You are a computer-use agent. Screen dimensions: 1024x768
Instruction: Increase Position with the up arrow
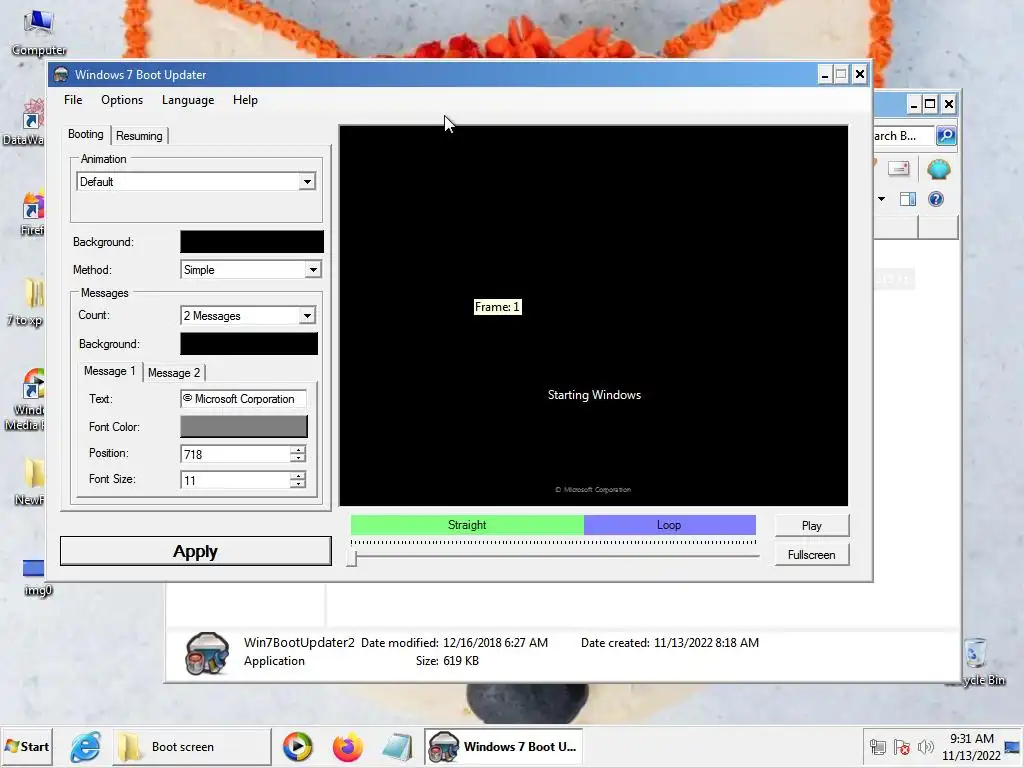[298, 450]
